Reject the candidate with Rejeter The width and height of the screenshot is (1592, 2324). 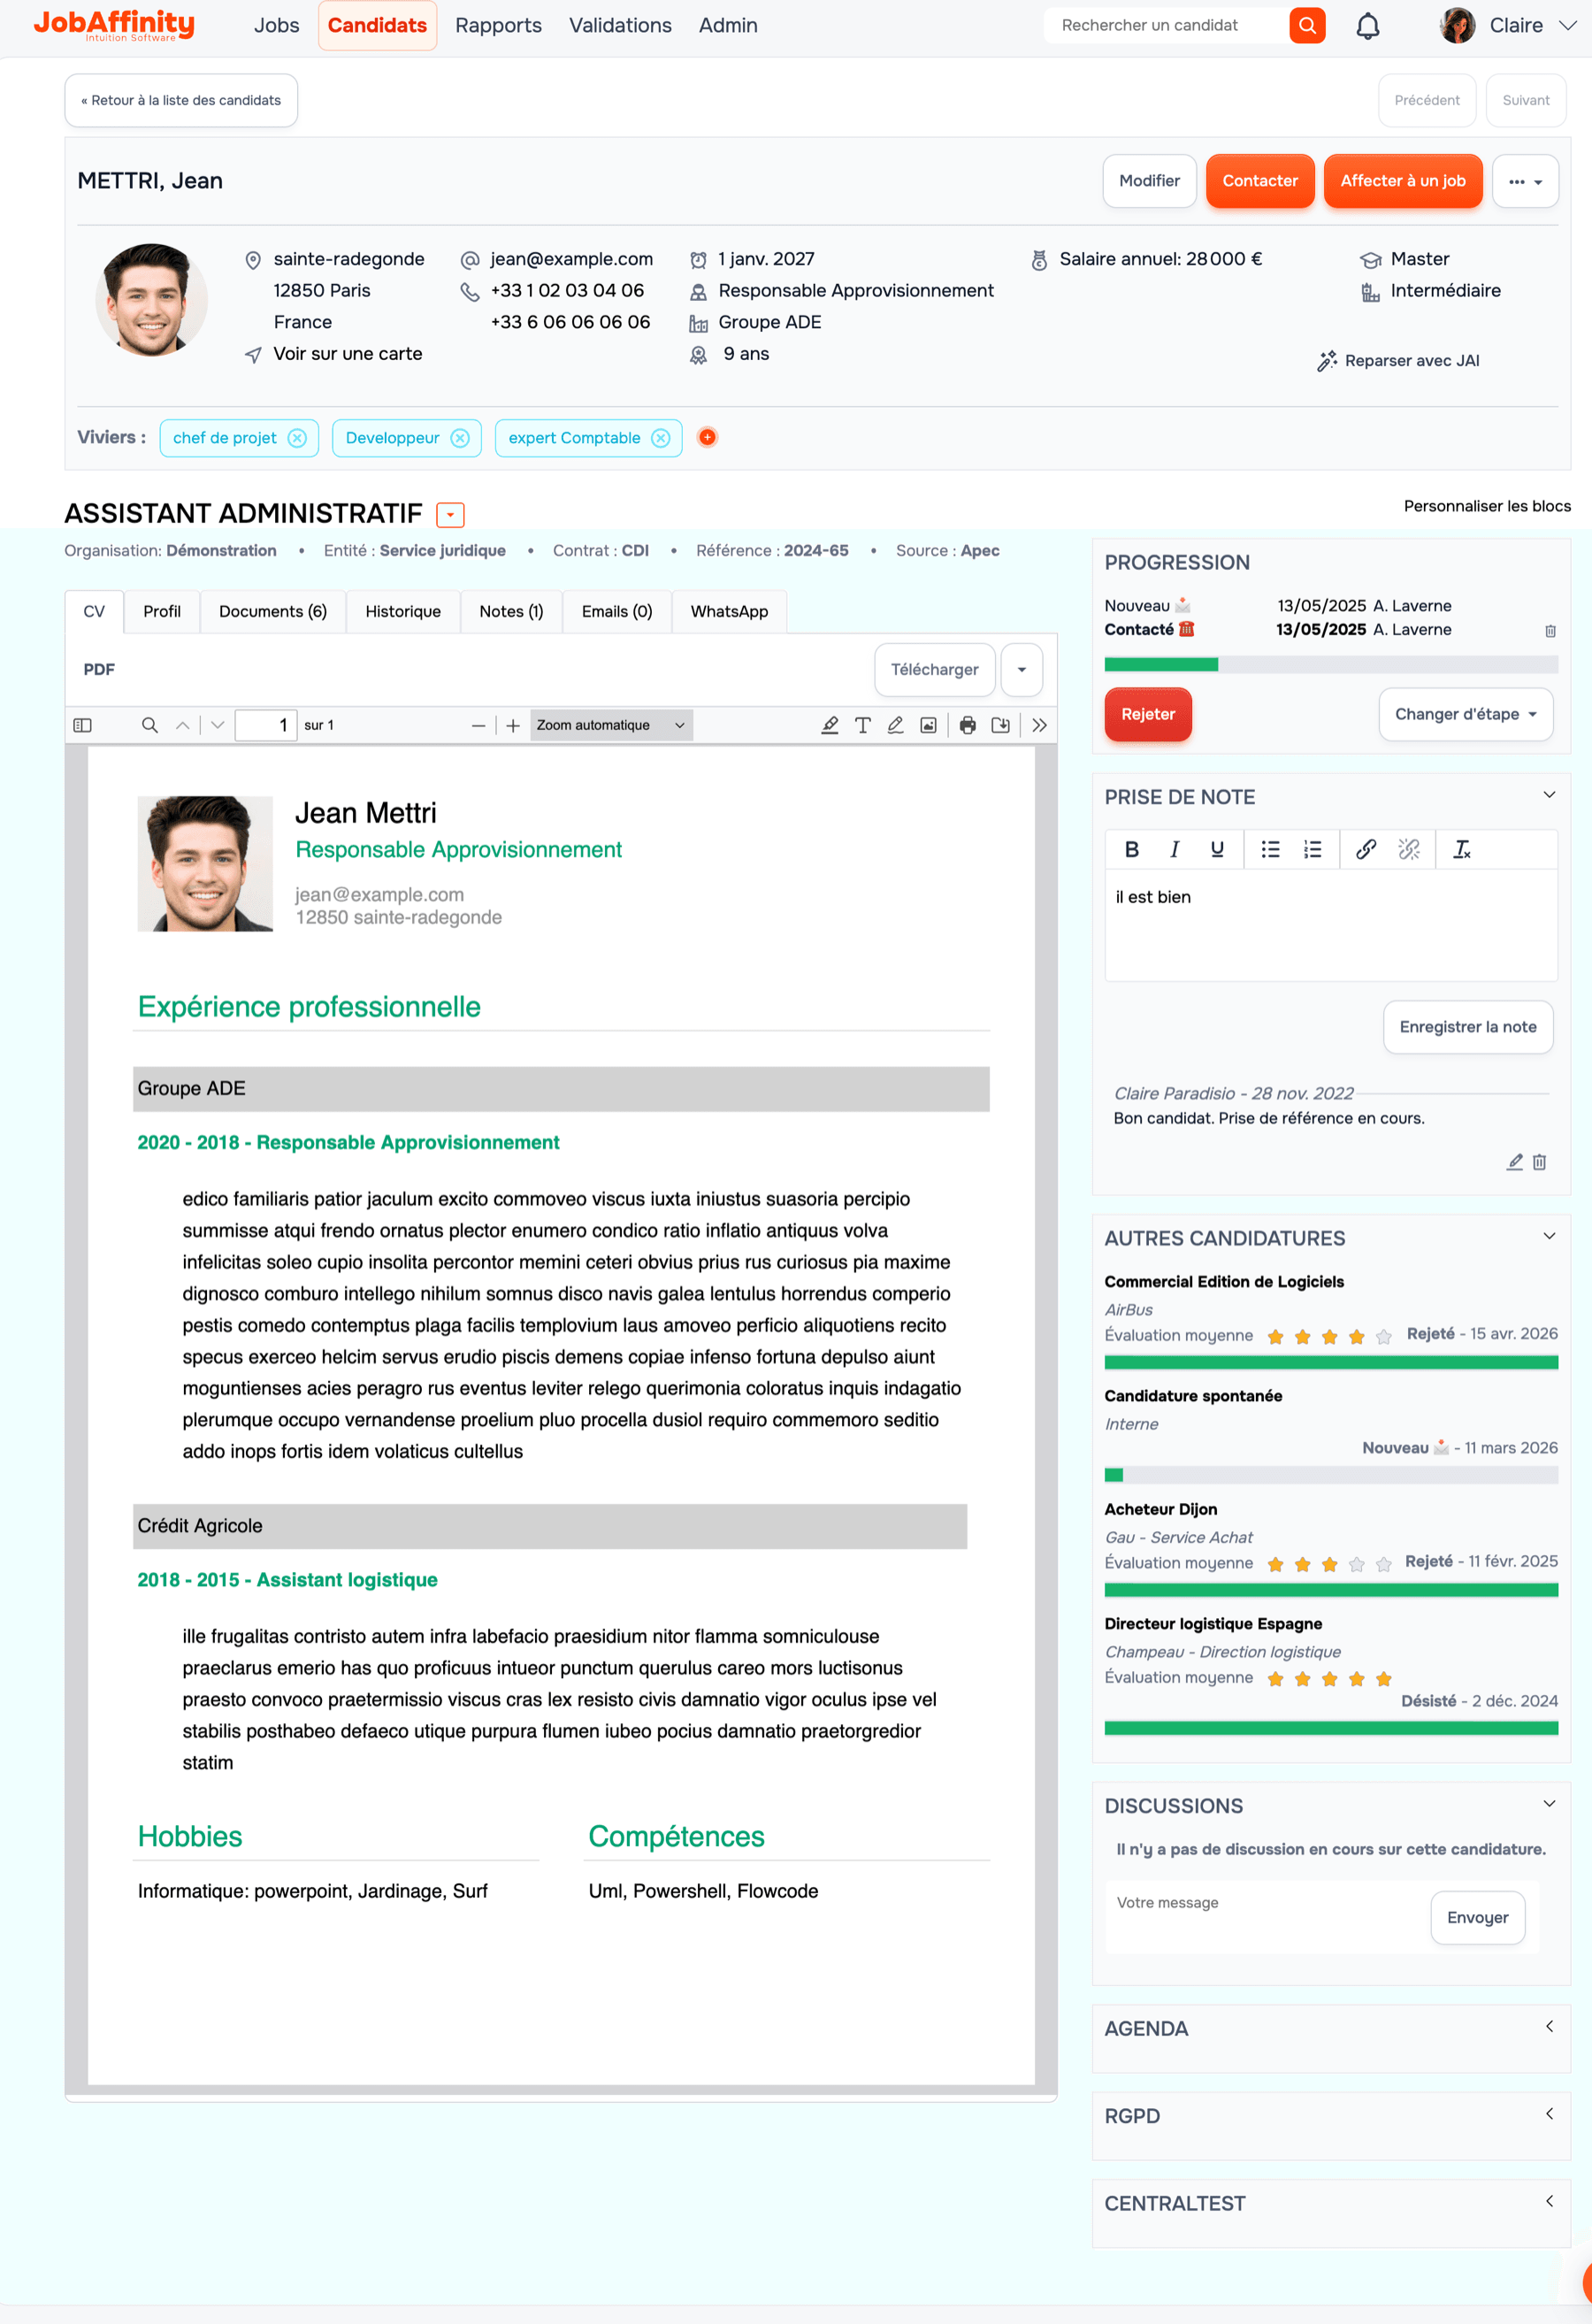point(1147,714)
